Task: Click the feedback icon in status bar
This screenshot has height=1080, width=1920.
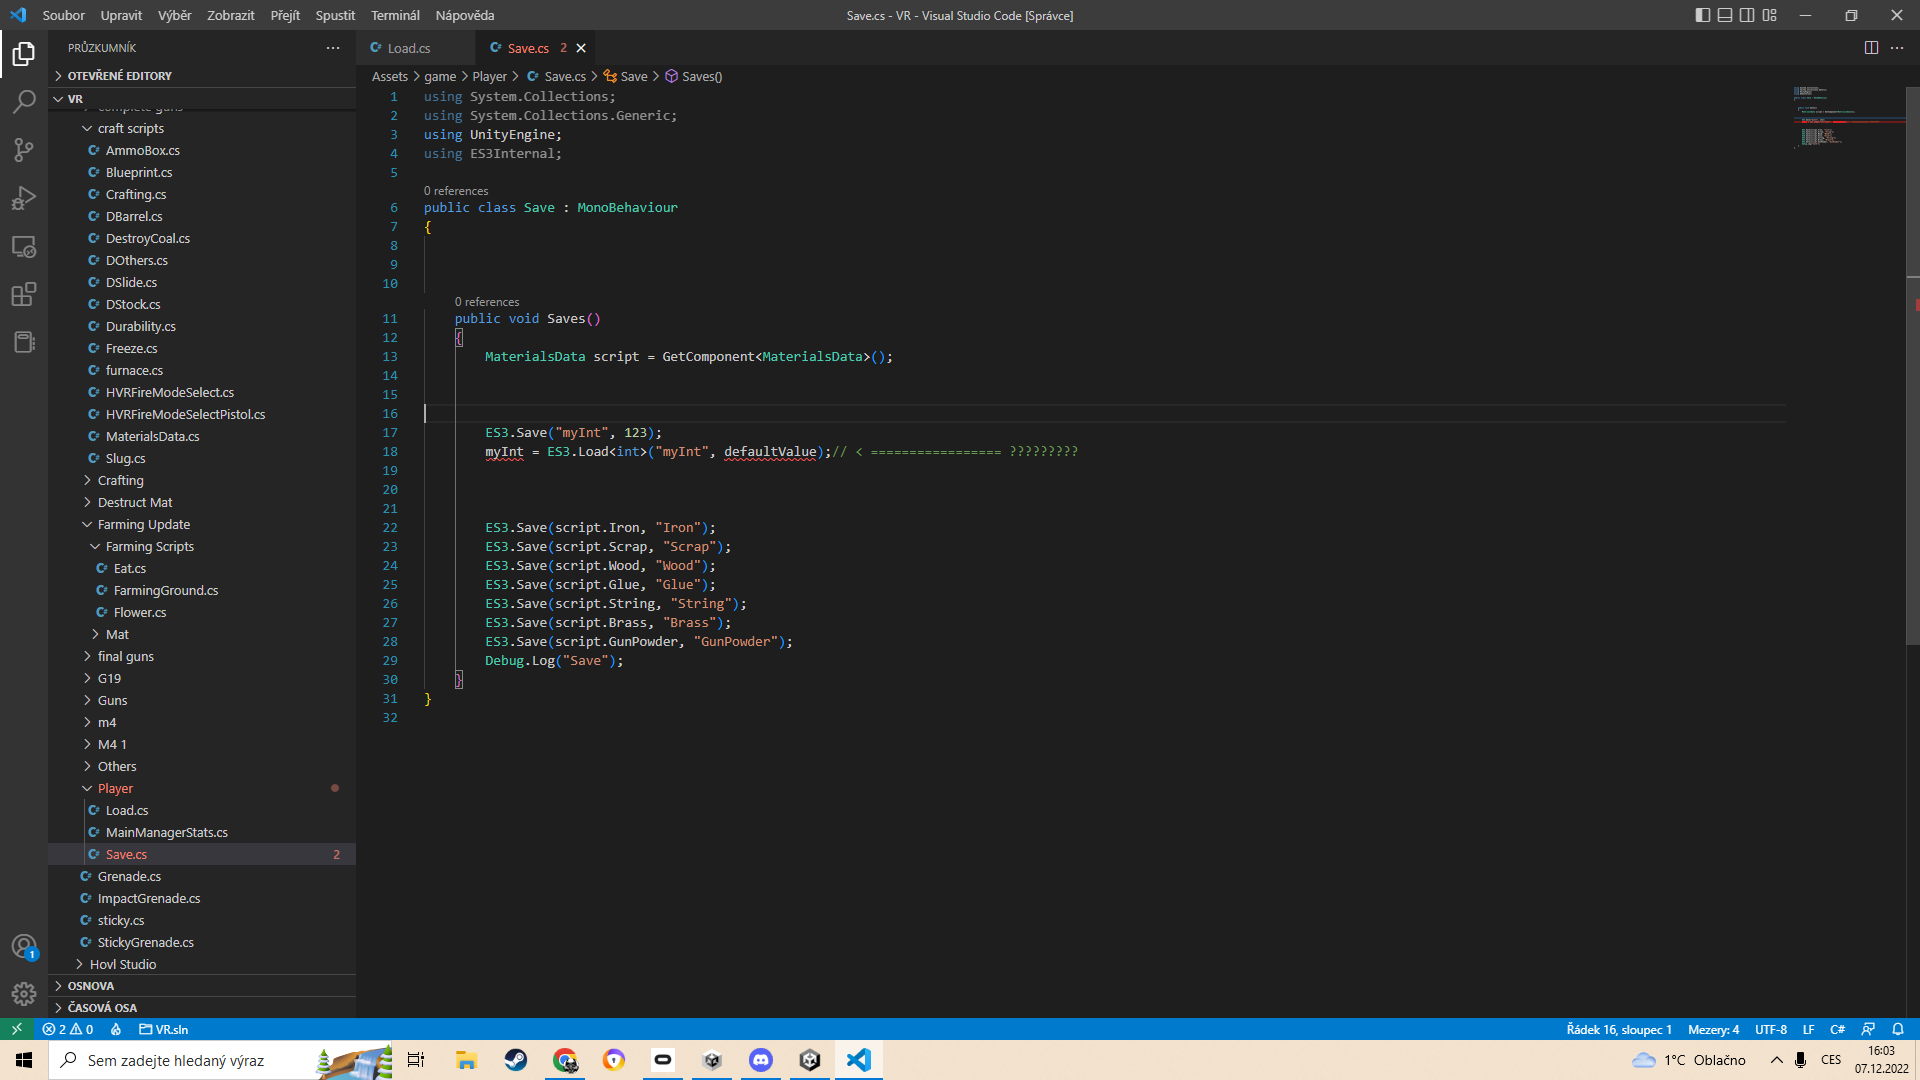Action: tap(1868, 1029)
